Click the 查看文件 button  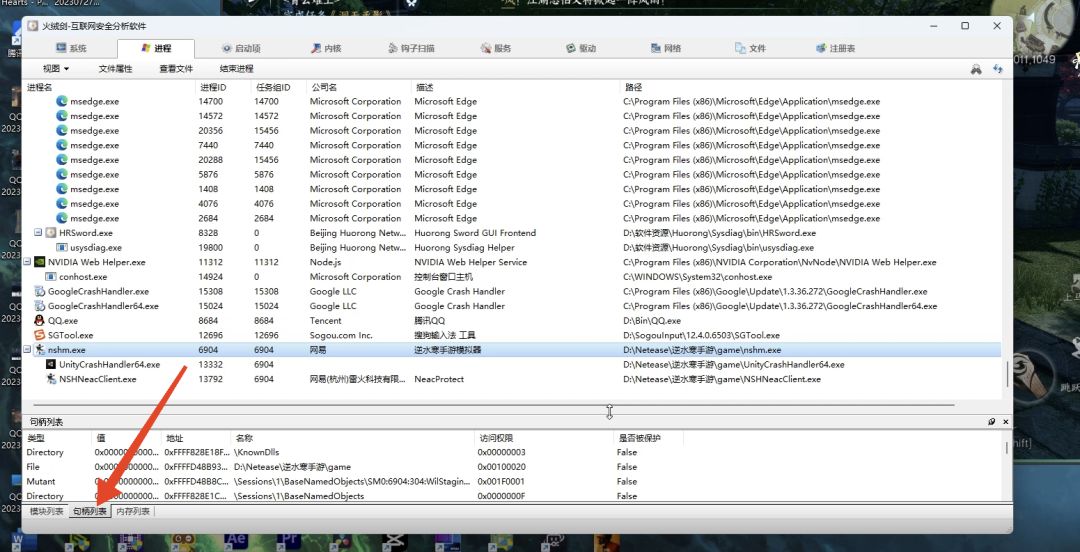176,69
